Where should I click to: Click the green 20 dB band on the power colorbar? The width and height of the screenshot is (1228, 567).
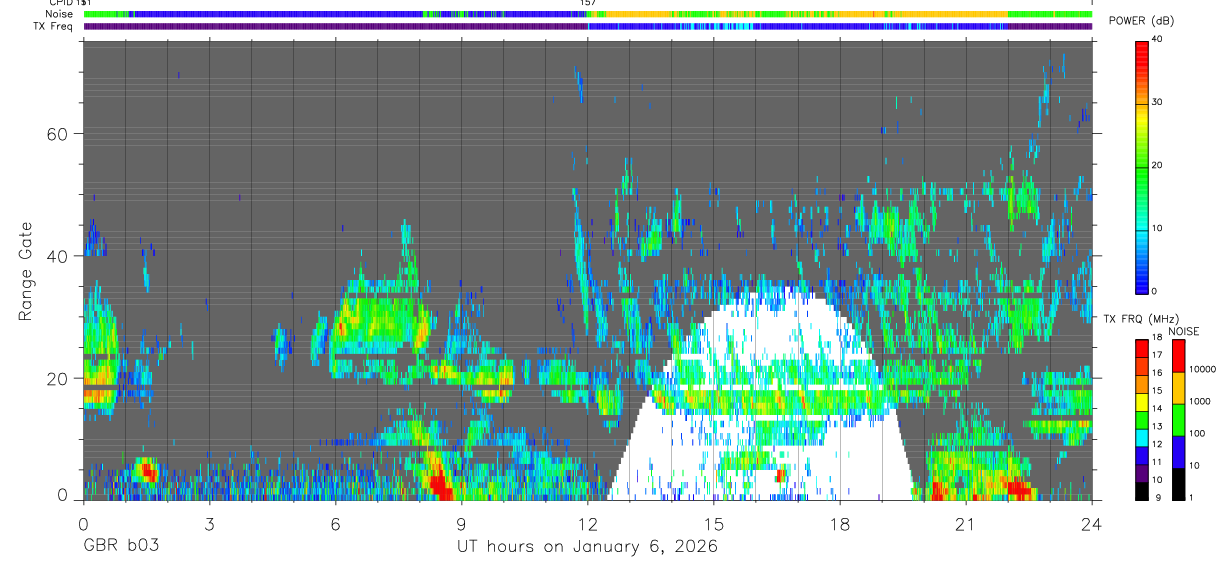pyautogui.click(x=1141, y=166)
